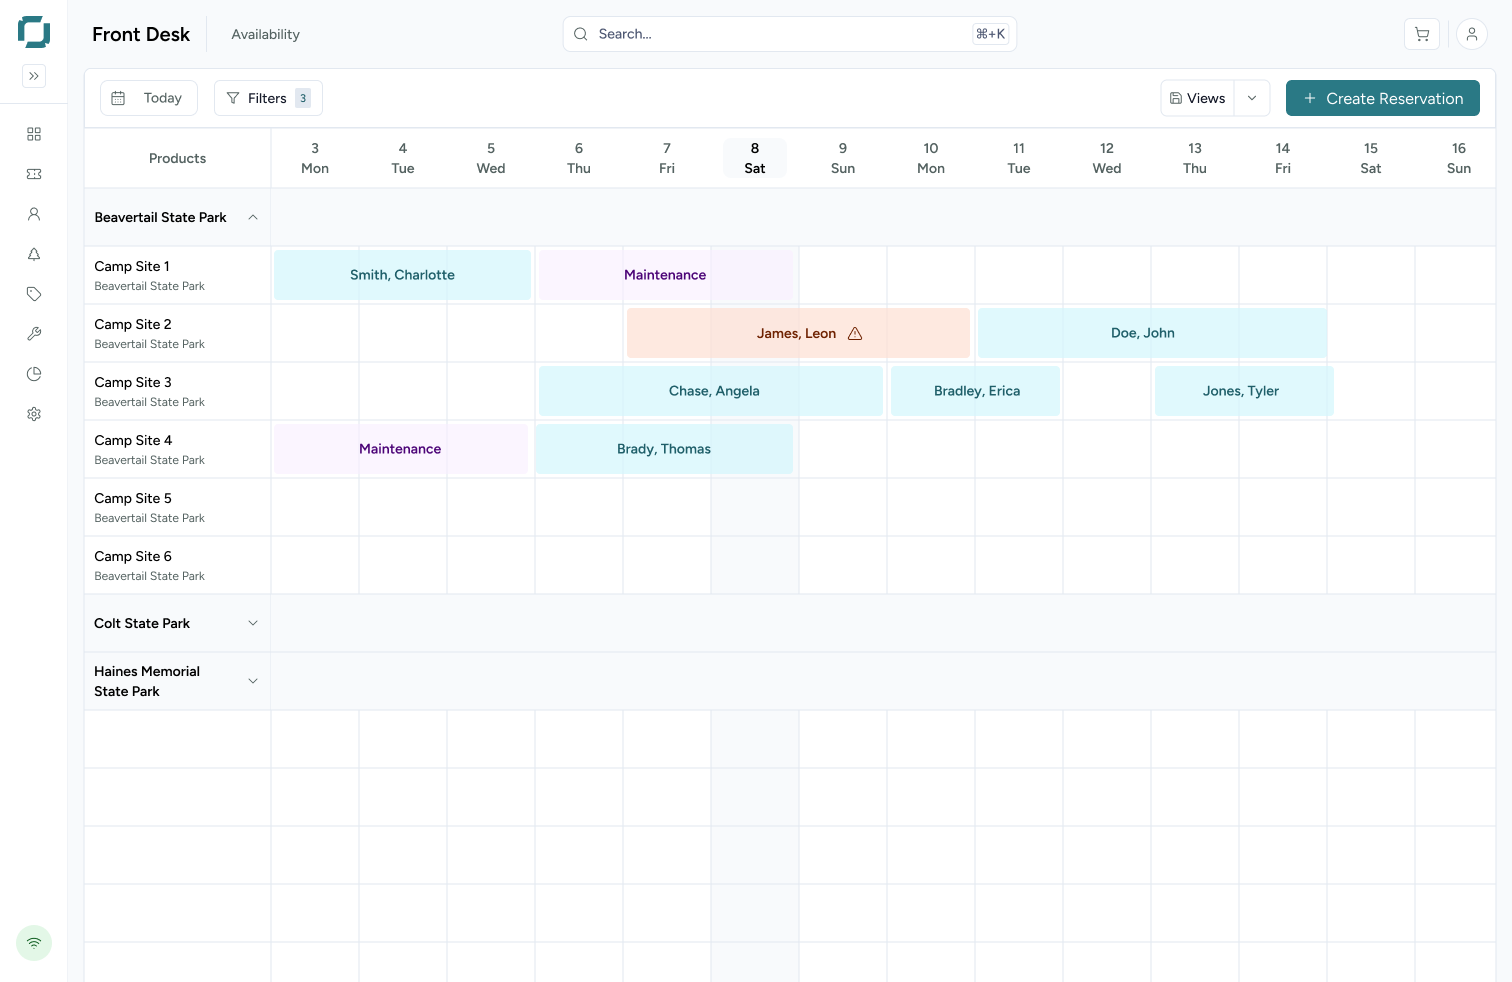Select the Camp Site 1 product row
1512x982 pixels.
177,275
